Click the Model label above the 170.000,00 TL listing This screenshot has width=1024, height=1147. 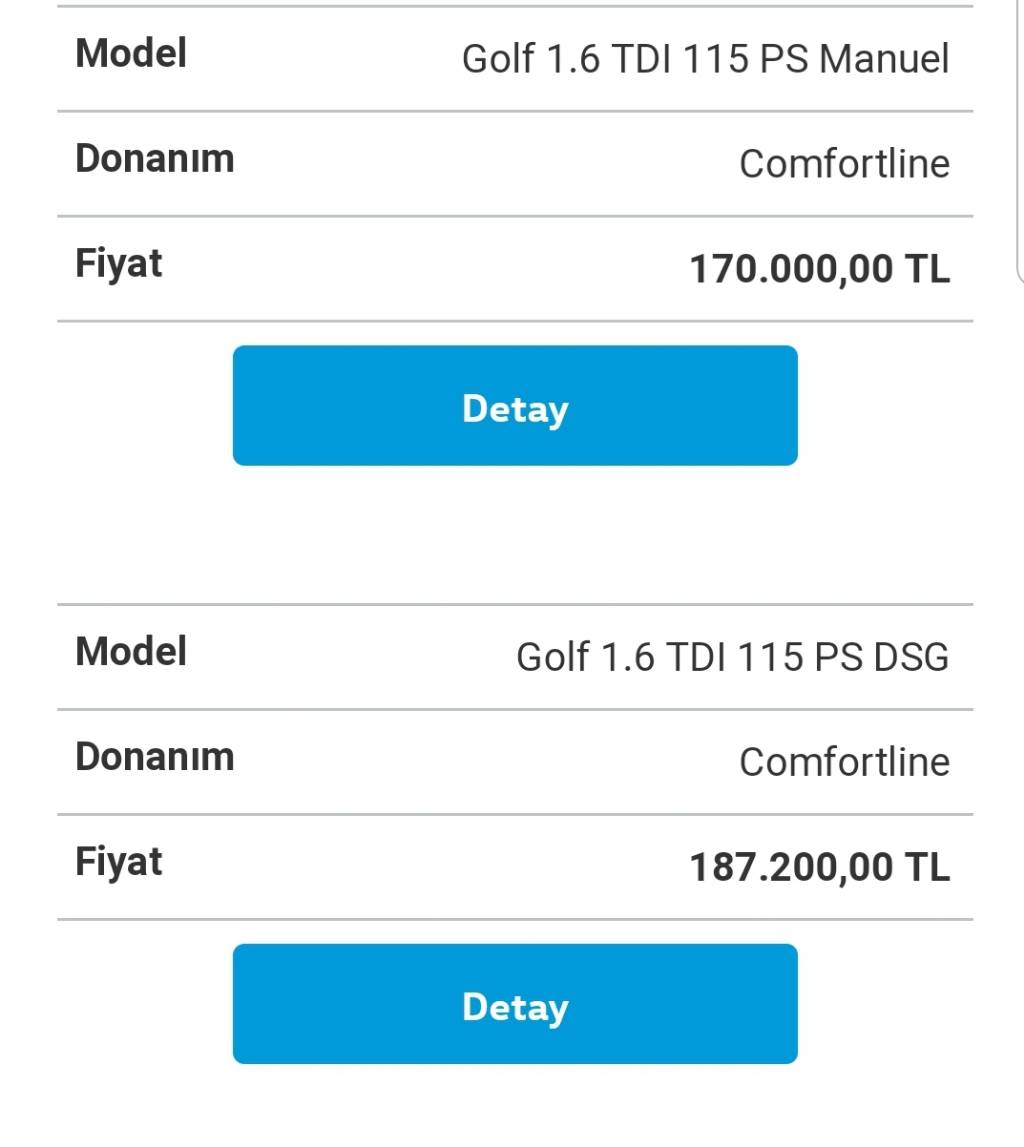click(131, 53)
